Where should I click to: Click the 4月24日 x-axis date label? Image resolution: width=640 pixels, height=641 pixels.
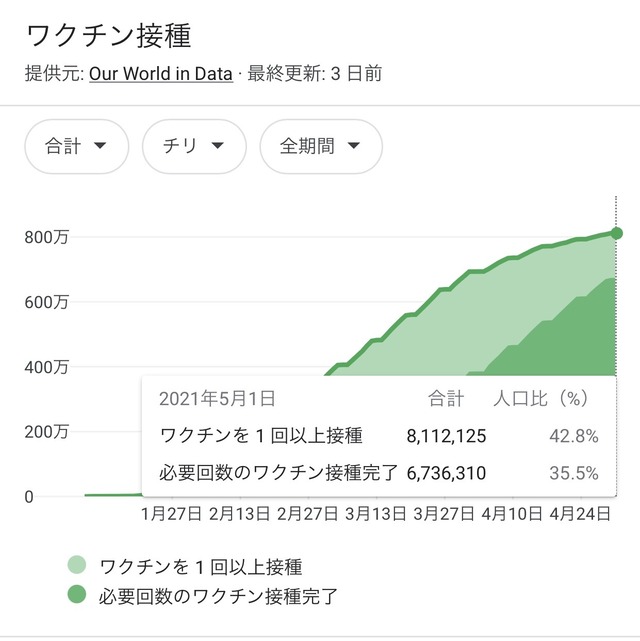pos(579,514)
